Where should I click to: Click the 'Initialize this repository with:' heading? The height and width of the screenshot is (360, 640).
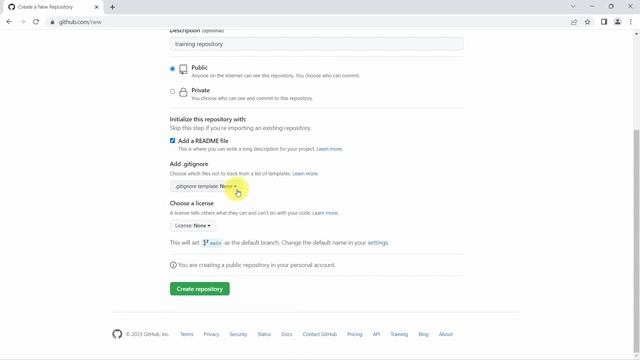tap(208, 119)
